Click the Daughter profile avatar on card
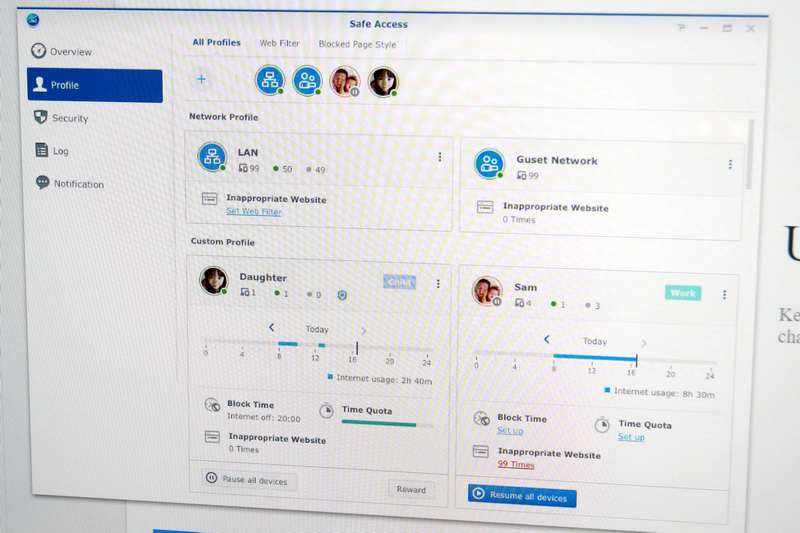 pyautogui.click(x=213, y=280)
